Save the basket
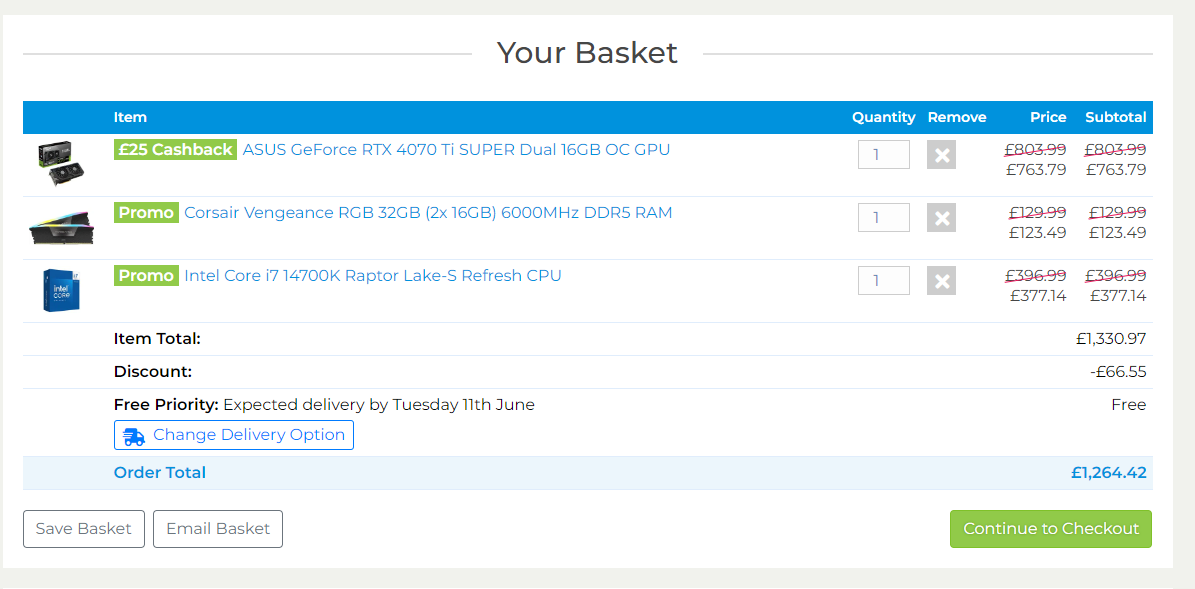The width and height of the screenshot is (1195, 589). [84, 529]
